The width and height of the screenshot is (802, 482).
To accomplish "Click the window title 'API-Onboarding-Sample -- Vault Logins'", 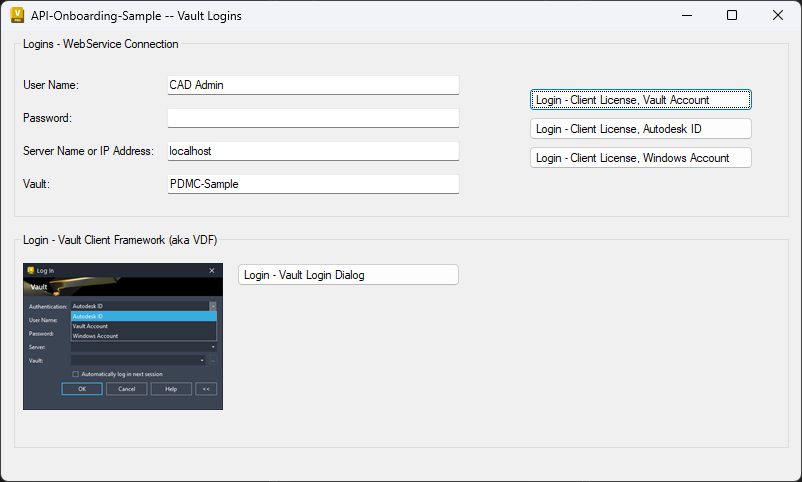I will 136,16.
